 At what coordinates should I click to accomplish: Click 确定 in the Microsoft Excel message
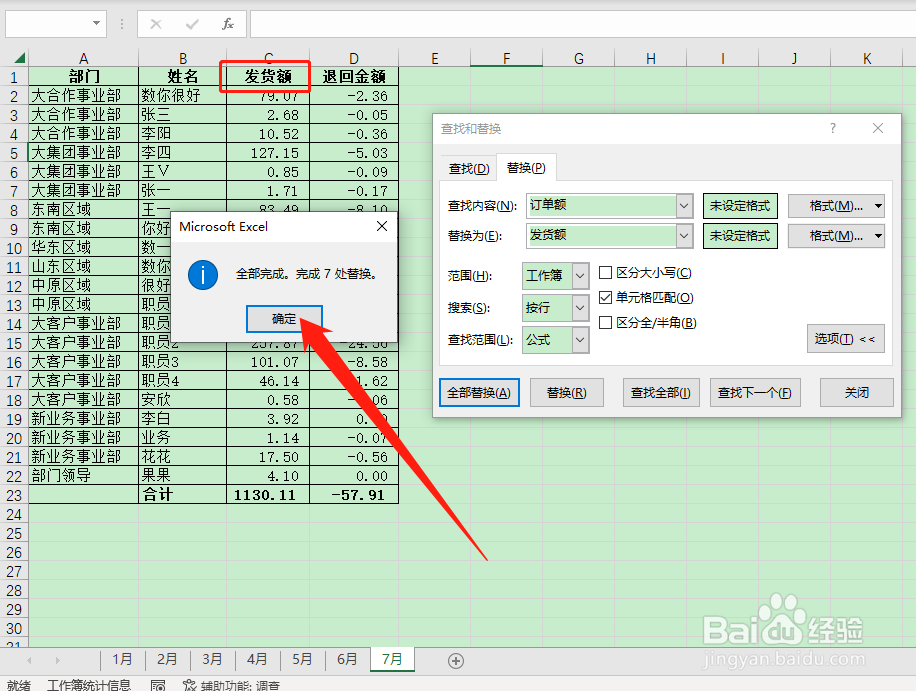(x=284, y=319)
